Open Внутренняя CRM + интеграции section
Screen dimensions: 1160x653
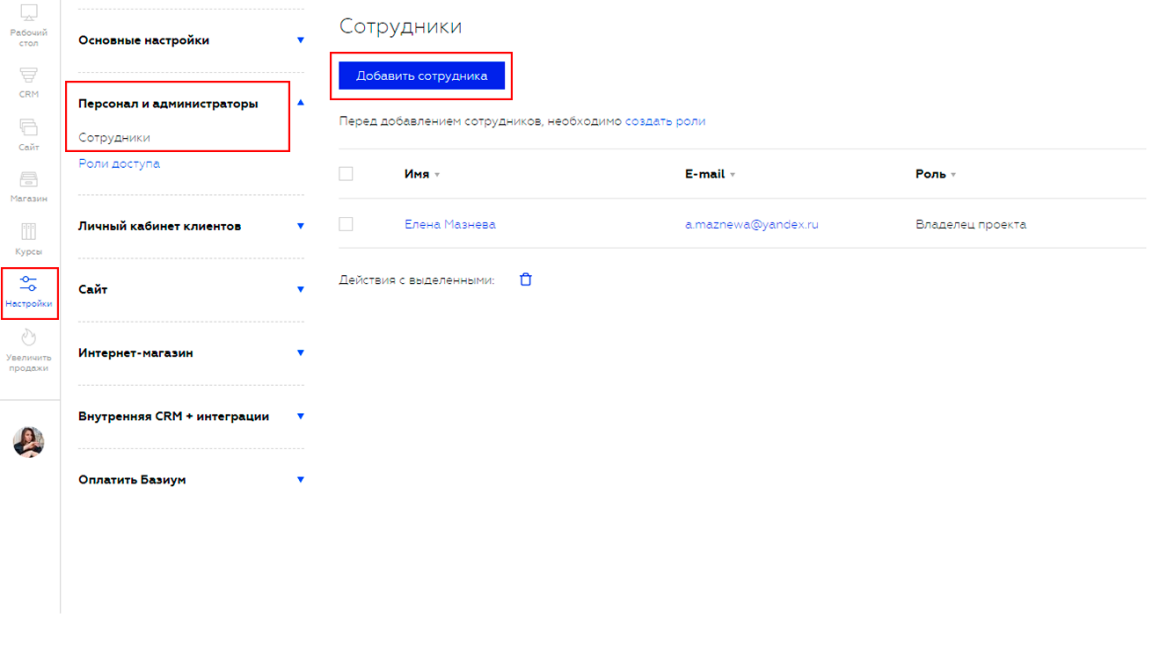click(174, 416)
